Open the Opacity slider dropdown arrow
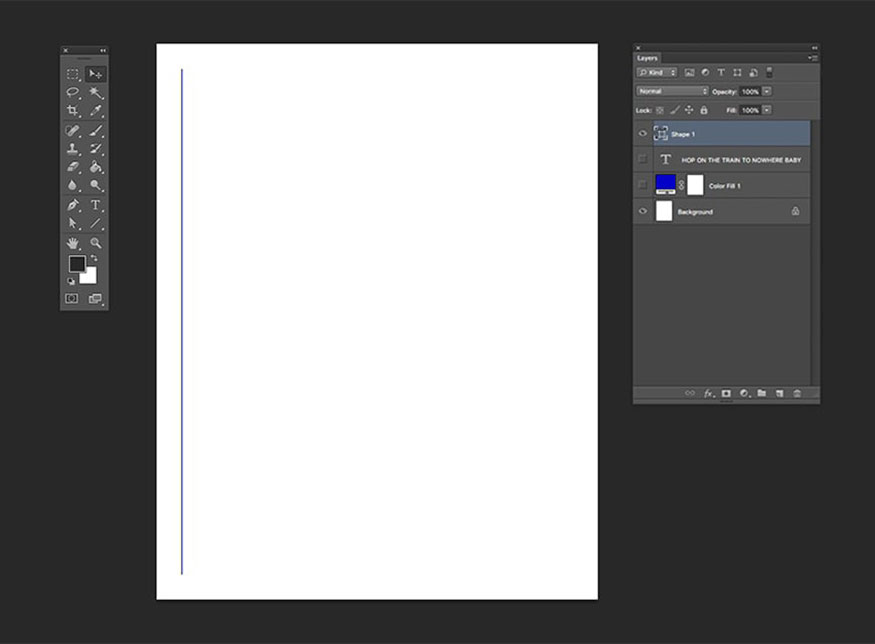Image resolution: width=875 pixels, height=644 pixels. [x=767, y=91]
